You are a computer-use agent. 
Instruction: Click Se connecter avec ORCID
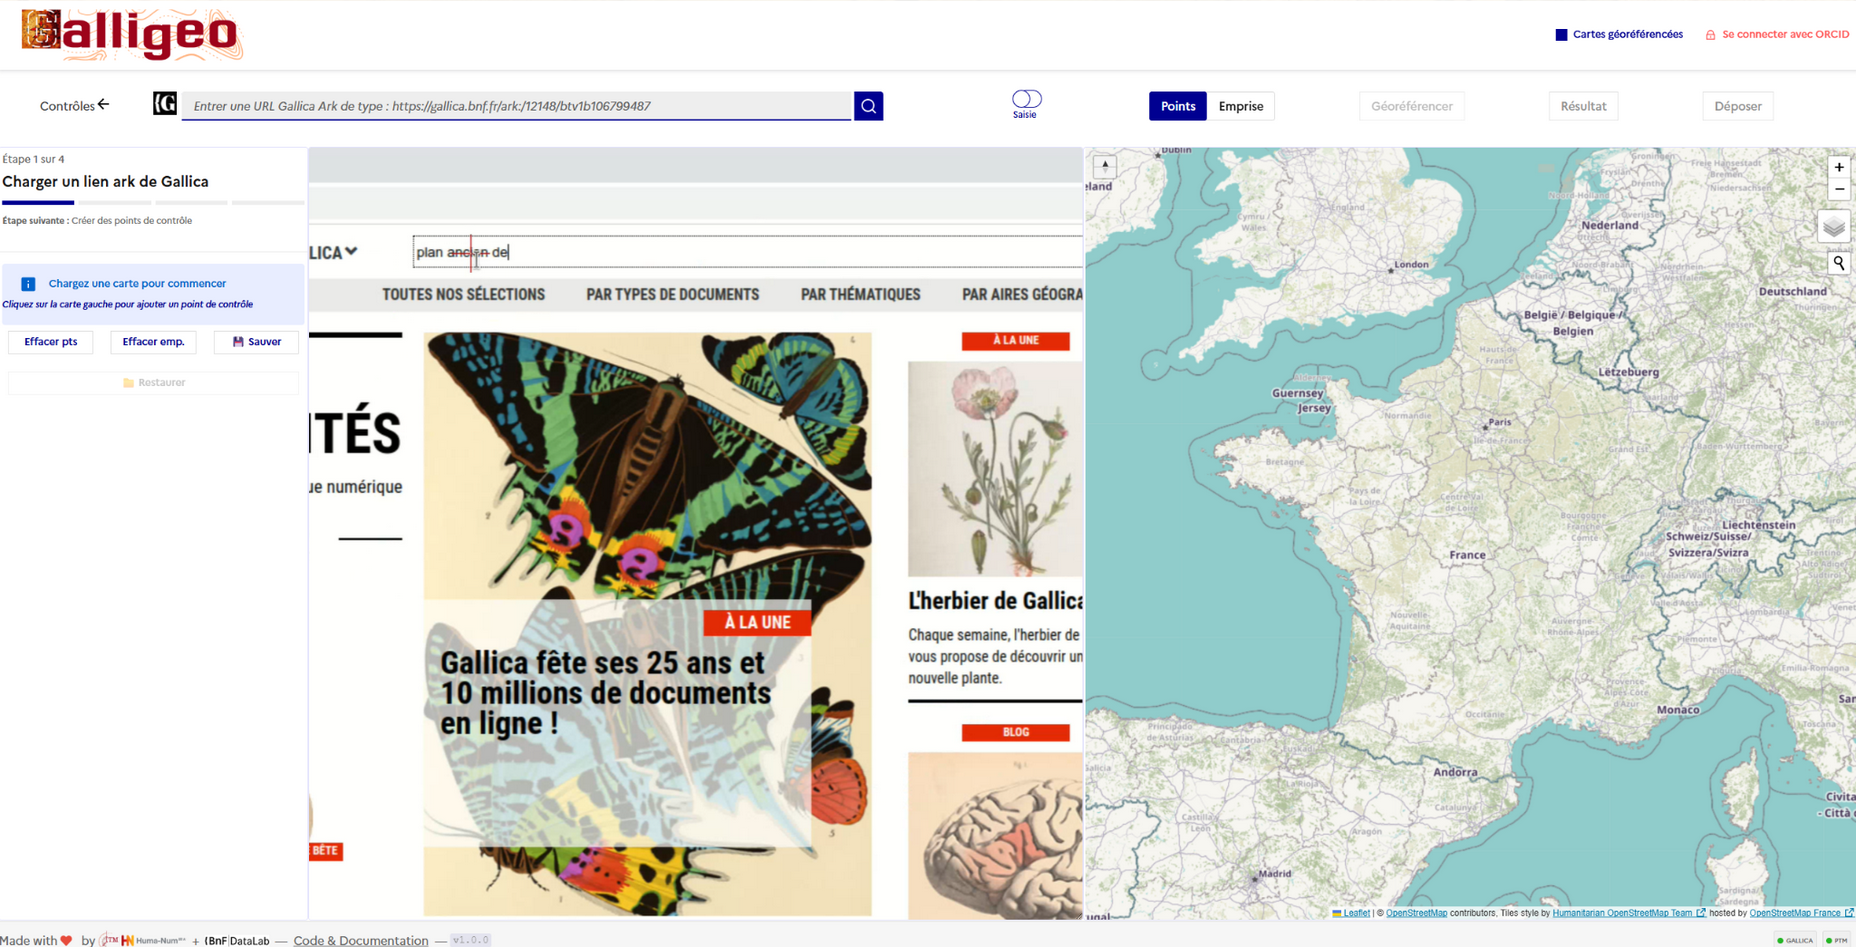point(1785,35)
